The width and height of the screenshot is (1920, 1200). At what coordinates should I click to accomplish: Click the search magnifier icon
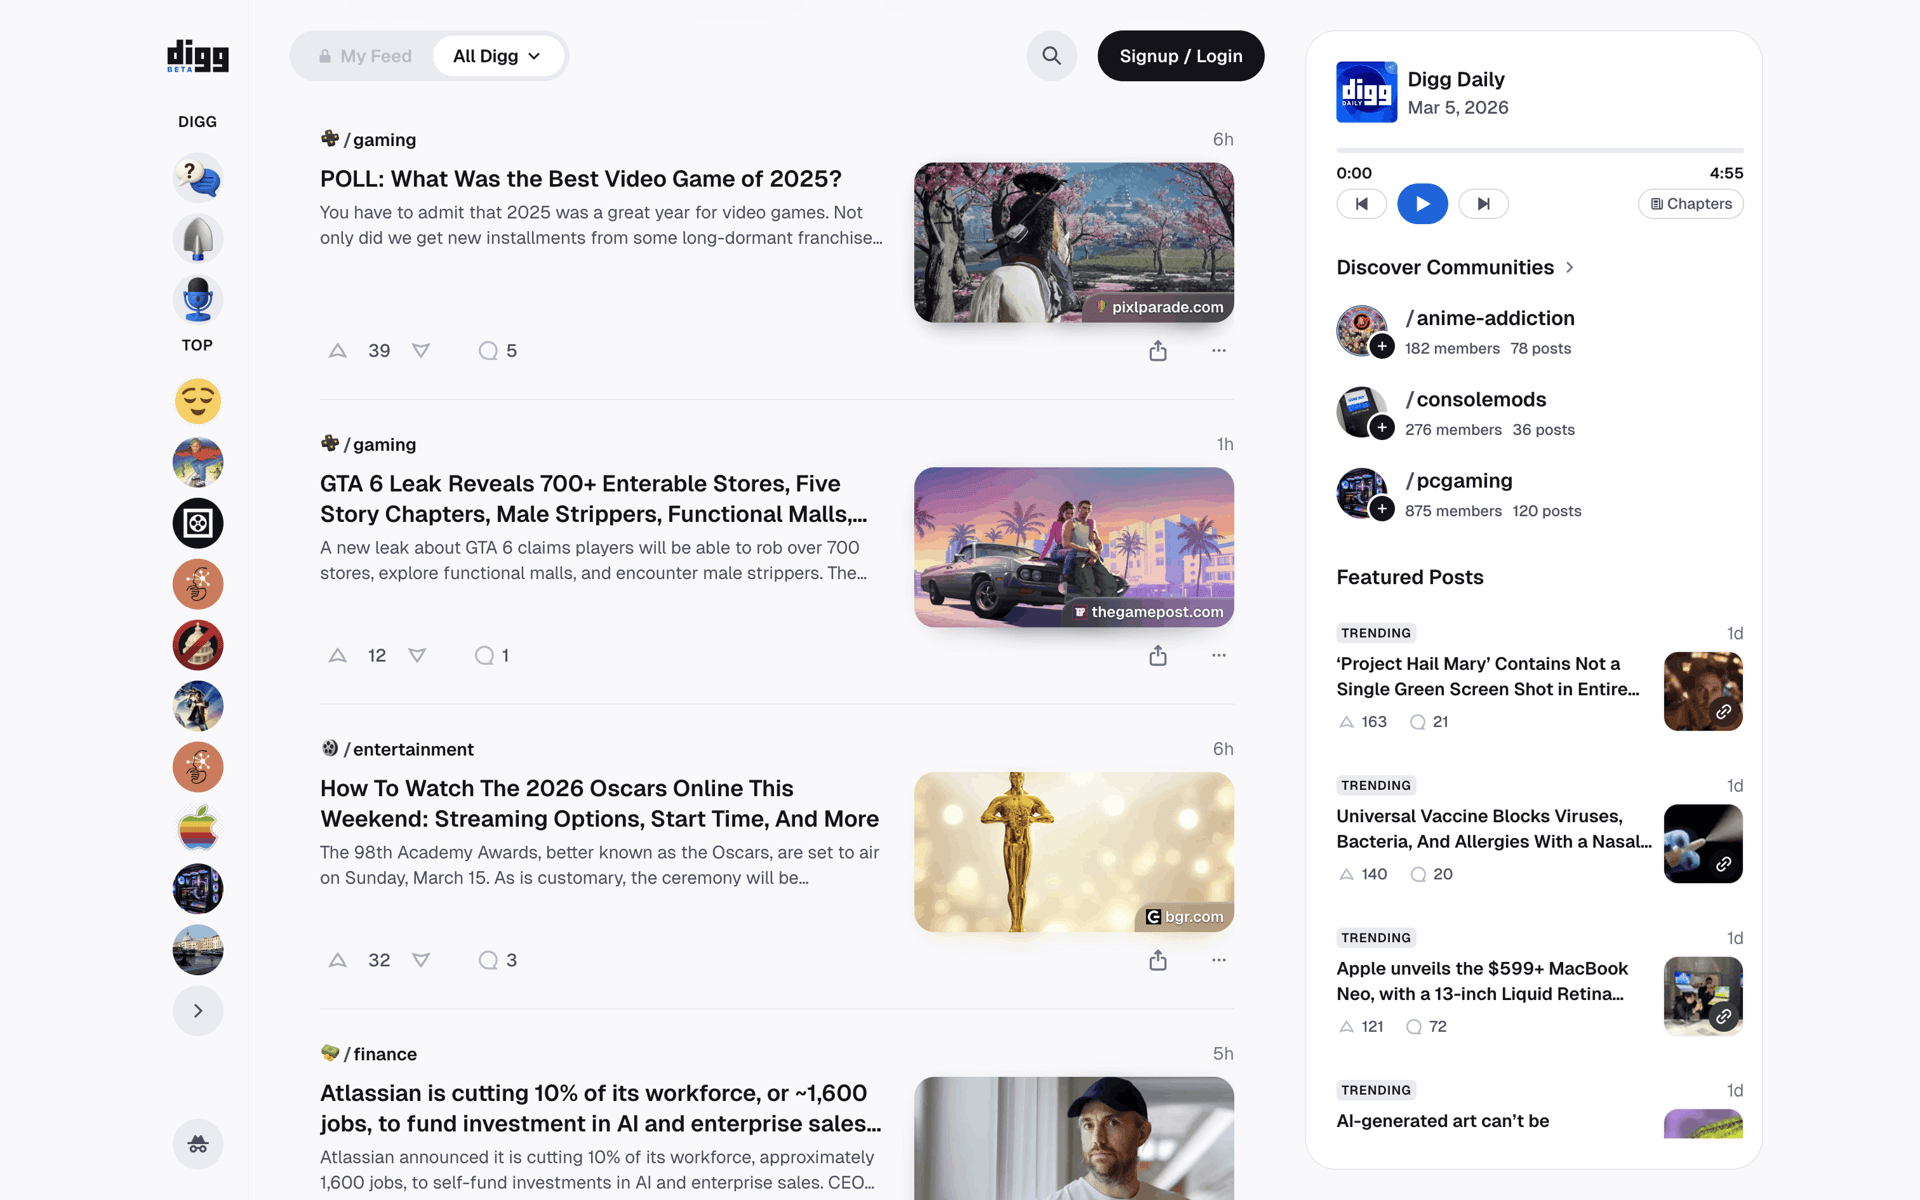click(1051, 56)
